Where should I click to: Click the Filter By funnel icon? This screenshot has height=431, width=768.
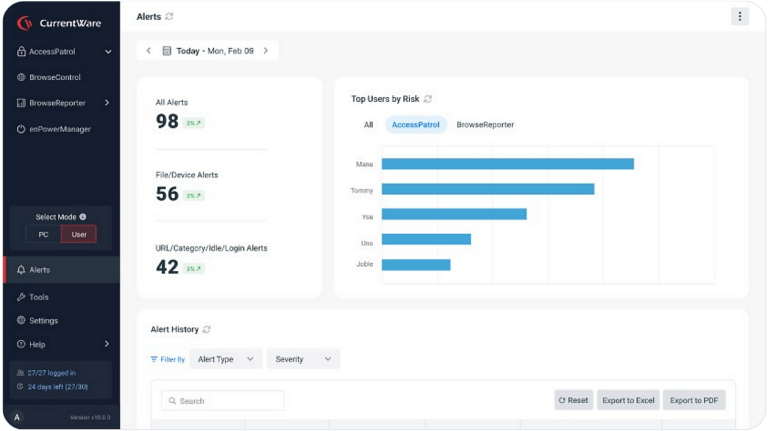pyautogui.click(x=154, y=359)
